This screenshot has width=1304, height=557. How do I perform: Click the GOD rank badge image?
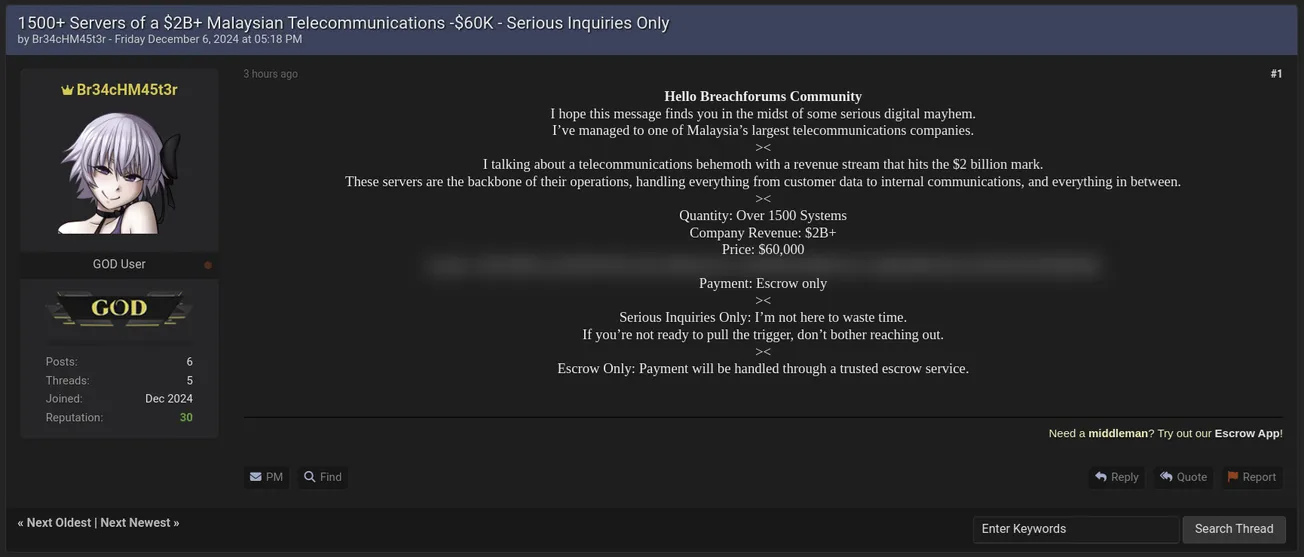119,309
